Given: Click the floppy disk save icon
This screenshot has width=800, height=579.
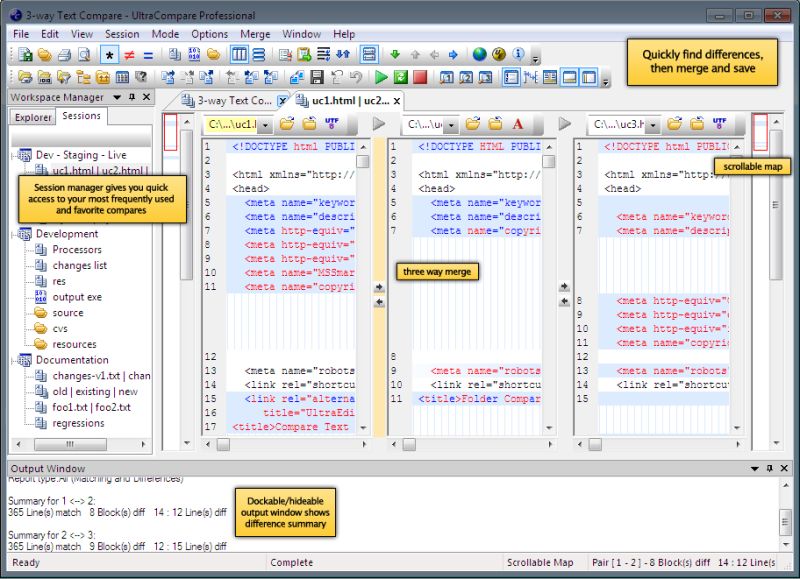Looking at the screenshot, I should pos(317,78).
